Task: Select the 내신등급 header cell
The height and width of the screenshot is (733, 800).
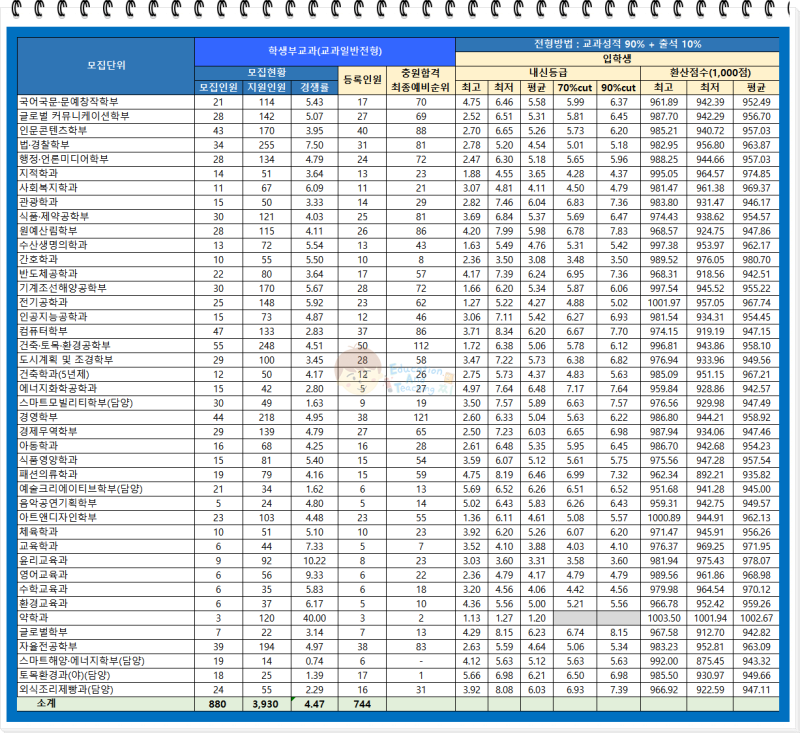Action: pos(548,72)
